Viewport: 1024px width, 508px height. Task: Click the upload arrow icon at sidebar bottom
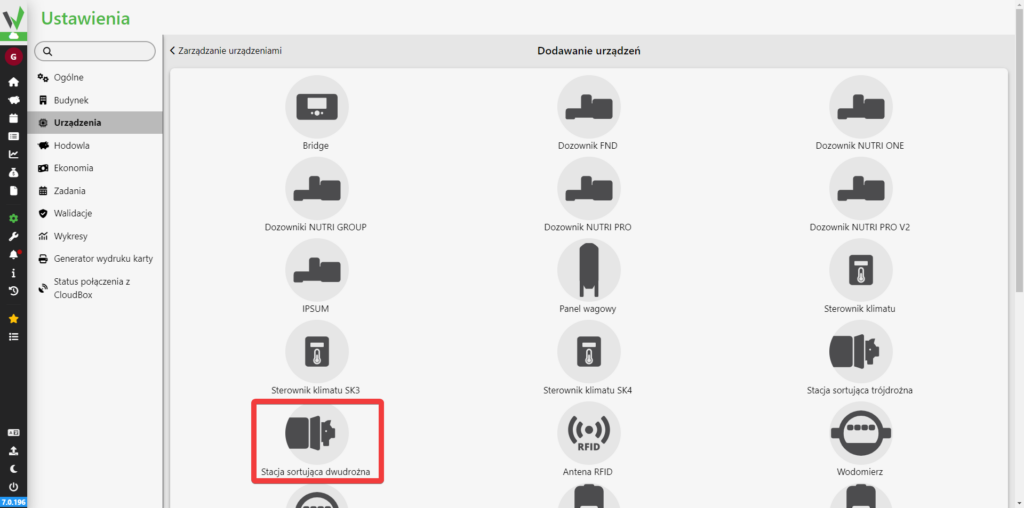click(13, 451)
